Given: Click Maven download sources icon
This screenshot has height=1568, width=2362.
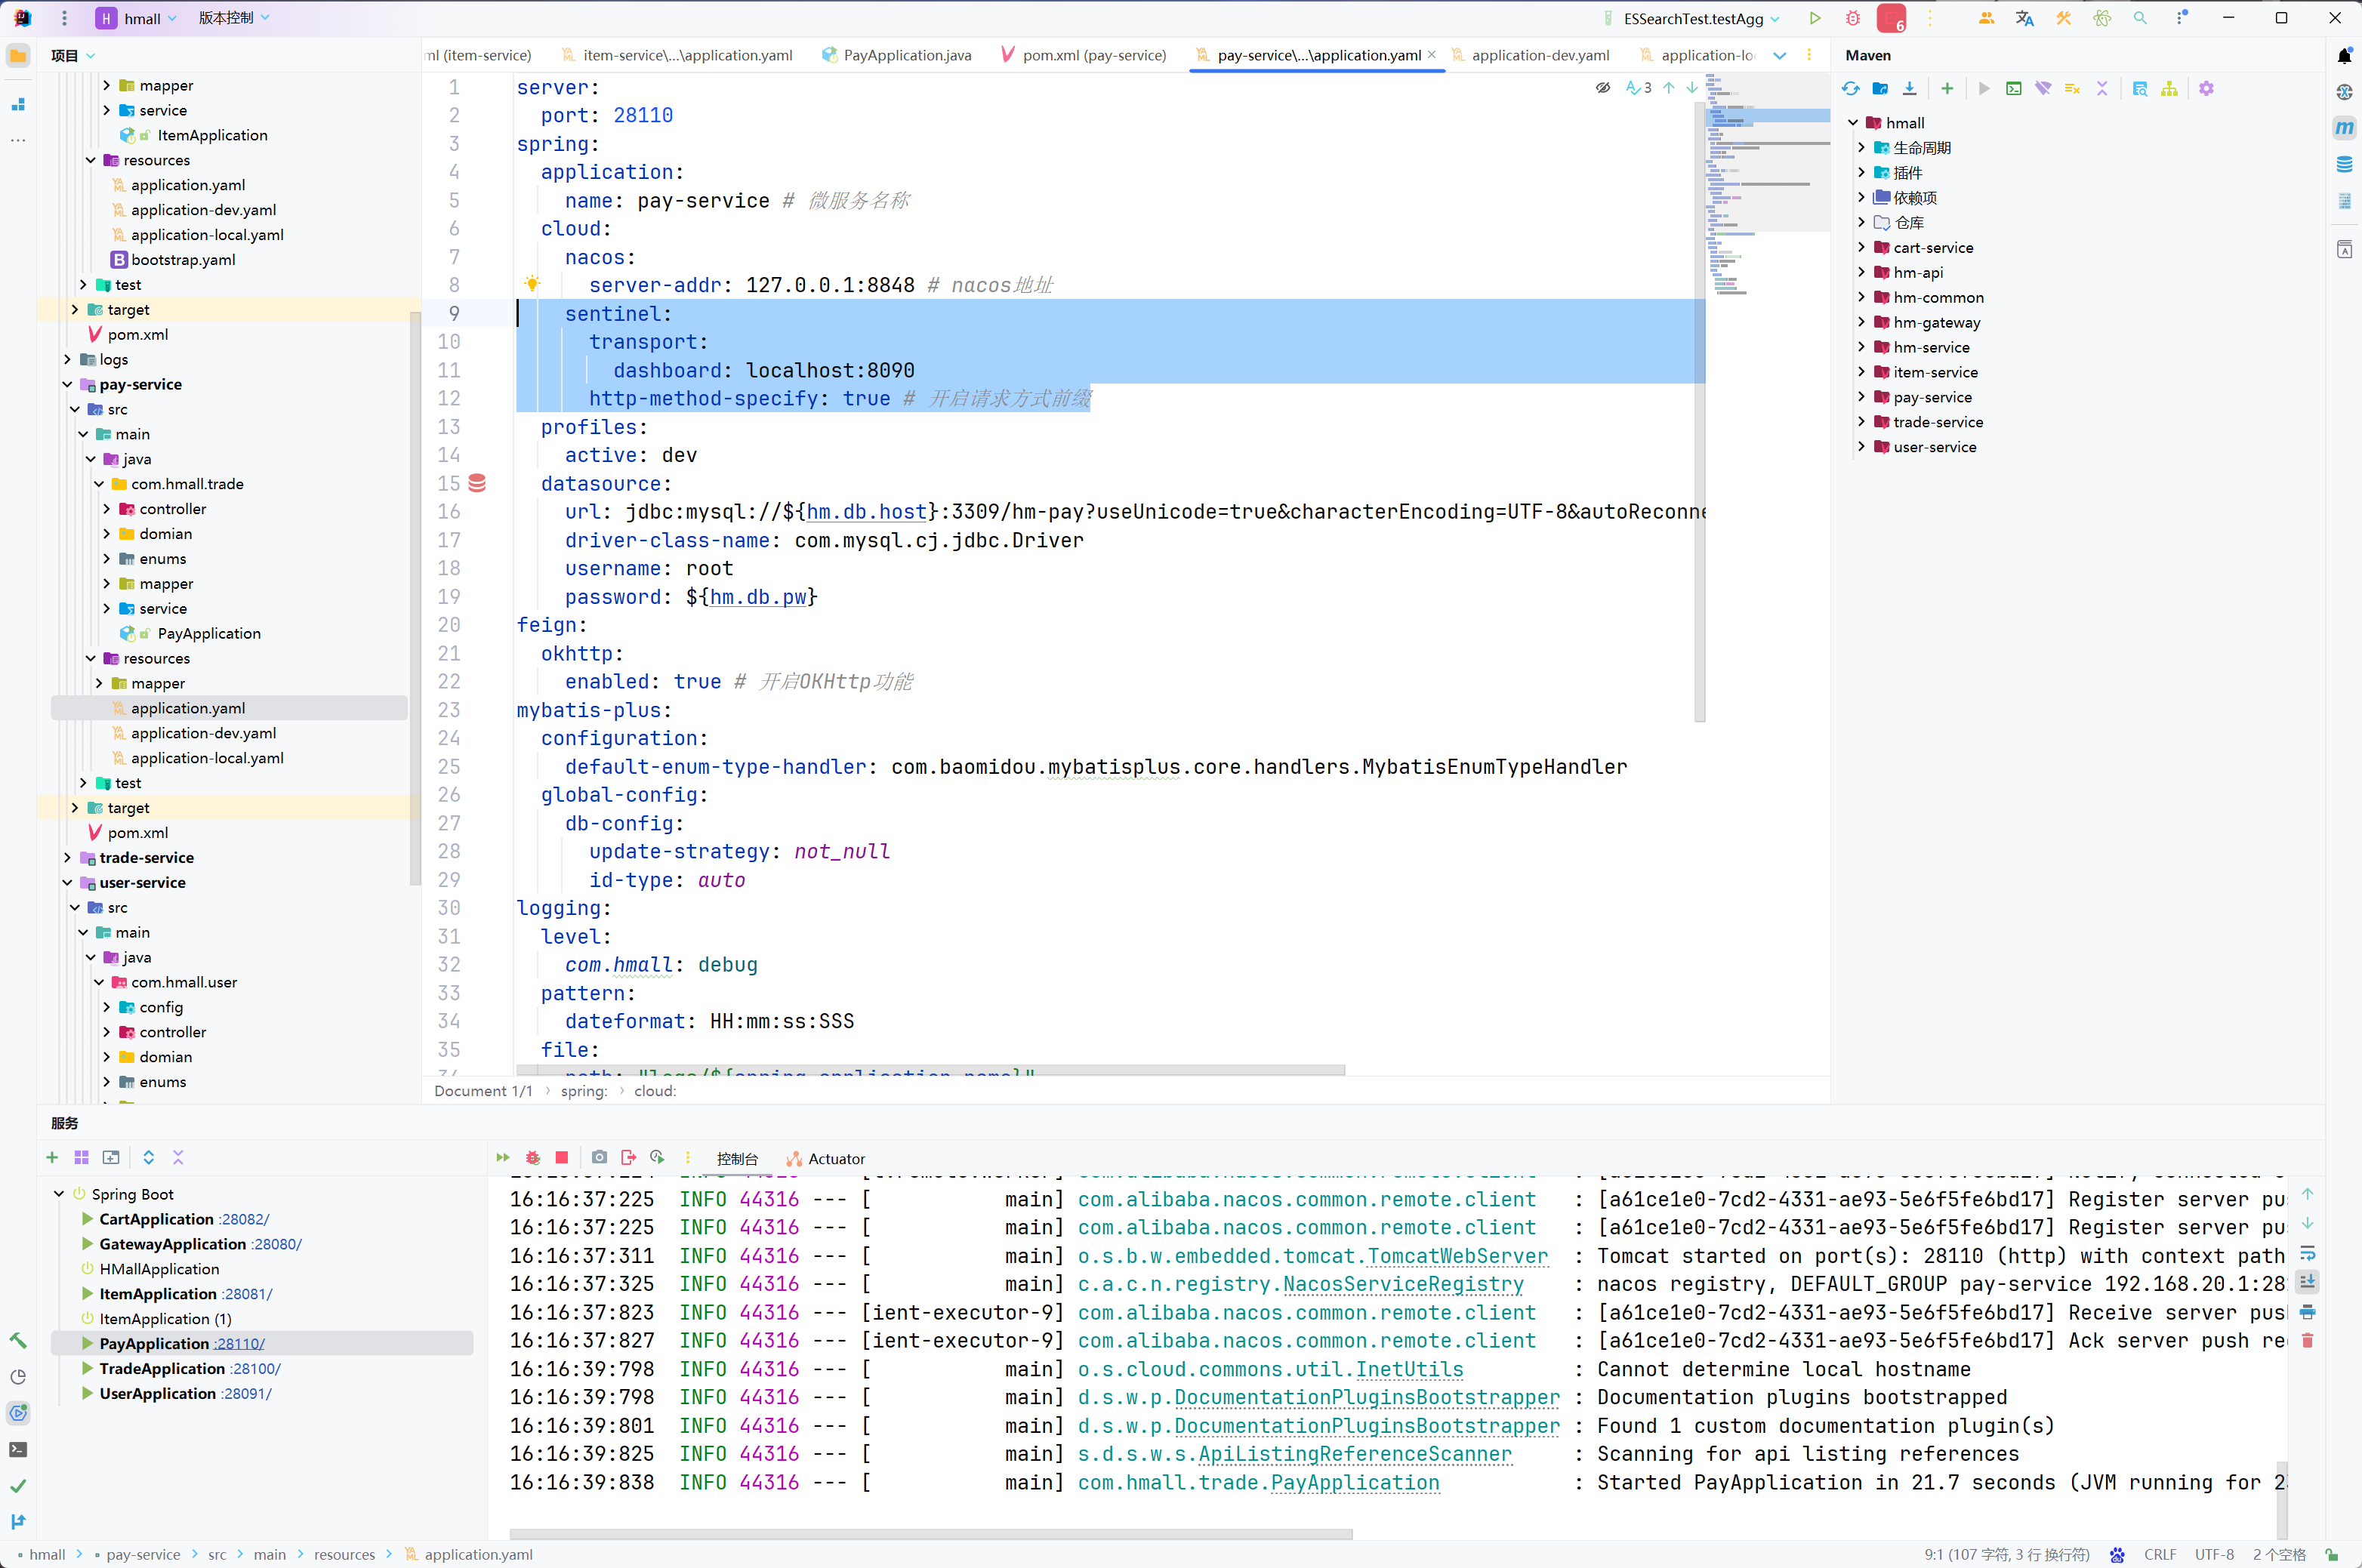Looking at the screenshot, I should click(1910, 89).
